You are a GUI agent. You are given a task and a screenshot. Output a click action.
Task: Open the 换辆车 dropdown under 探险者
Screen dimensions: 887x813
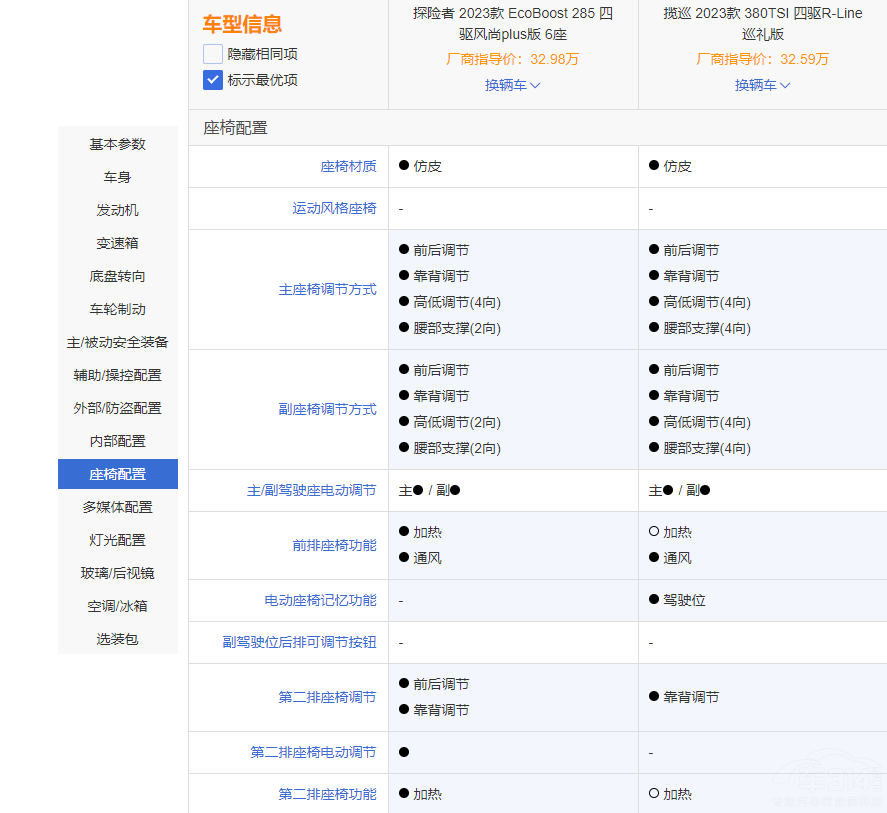[511, 86]
